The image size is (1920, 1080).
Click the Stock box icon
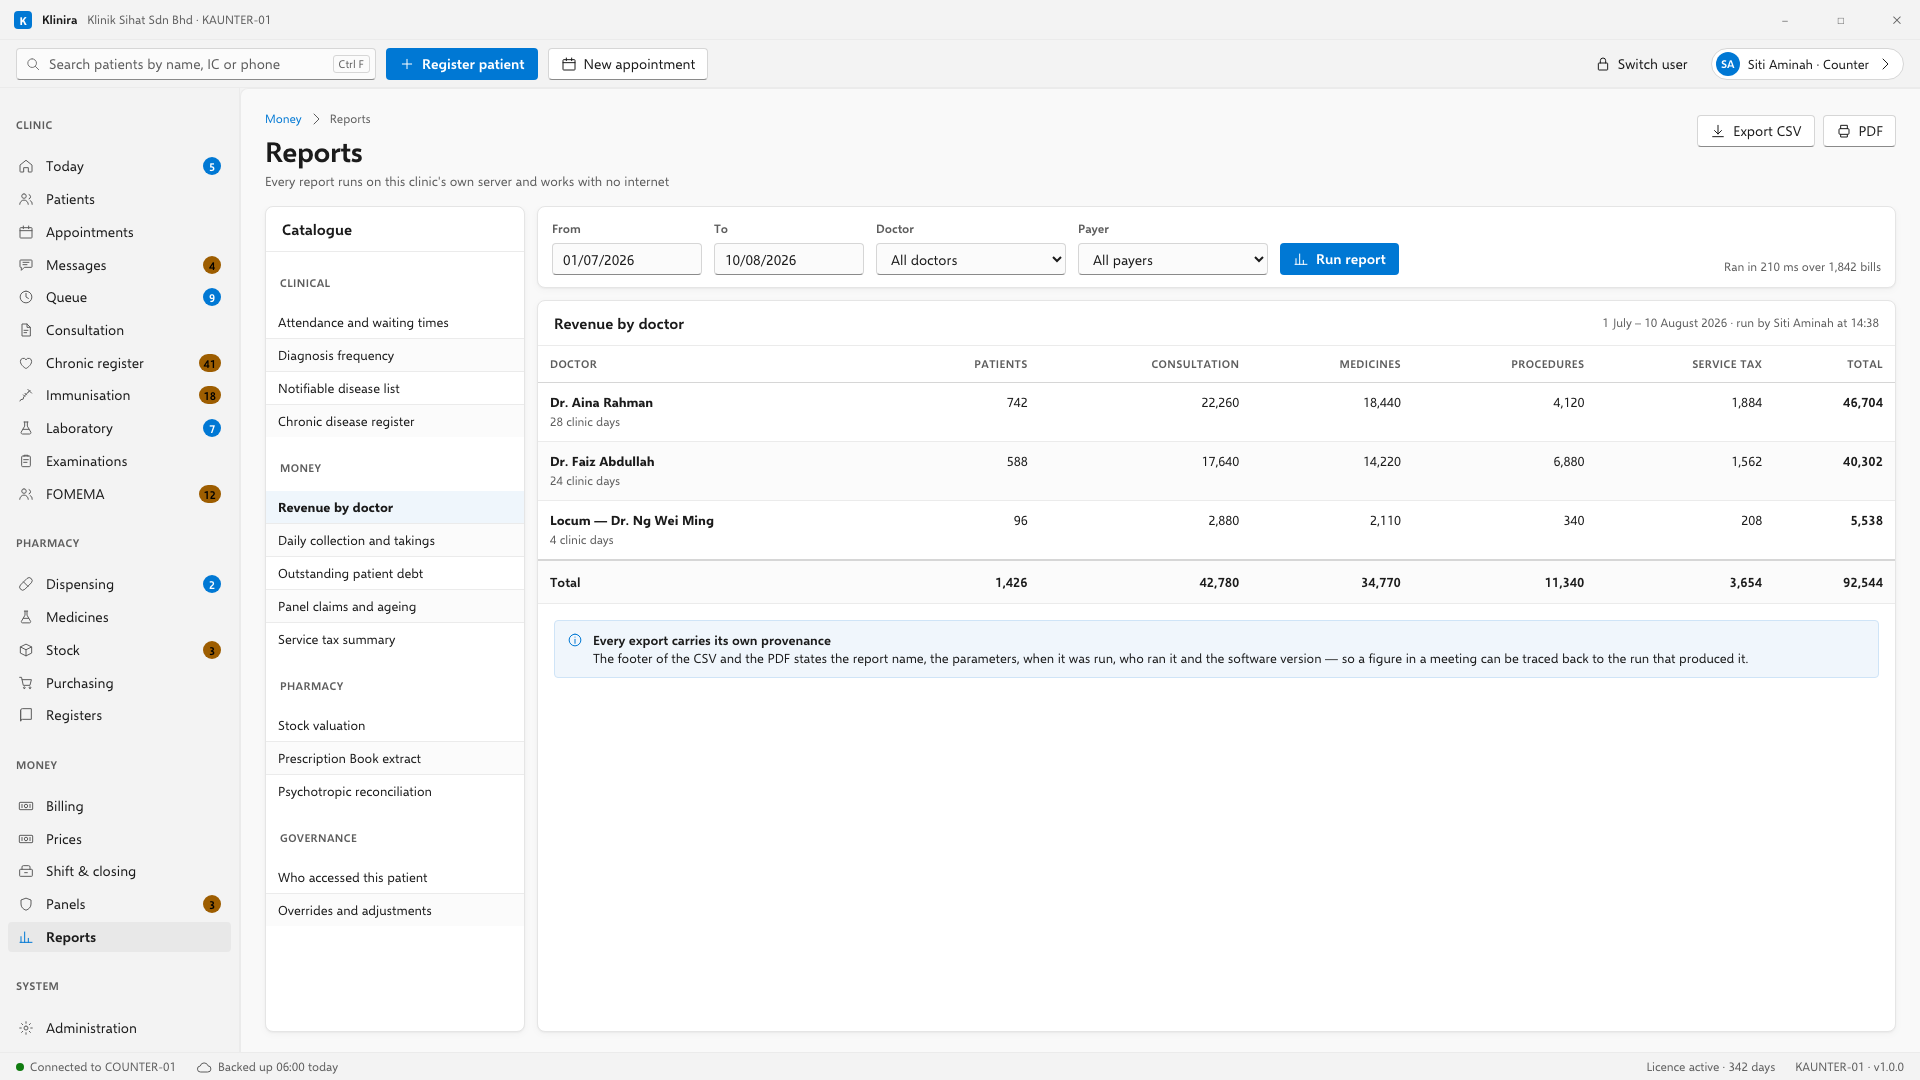point(26,650)
